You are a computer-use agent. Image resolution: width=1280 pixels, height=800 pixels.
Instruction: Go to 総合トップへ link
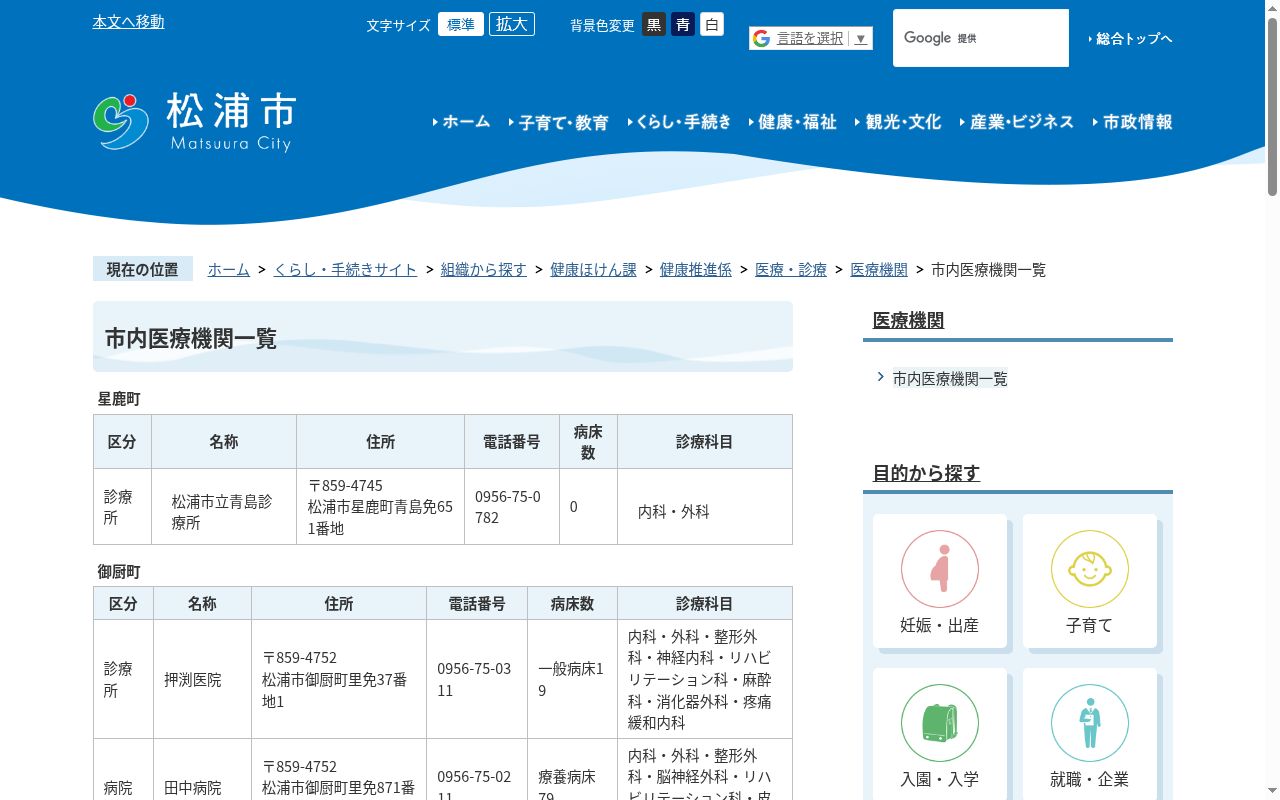click(1130, 39)
